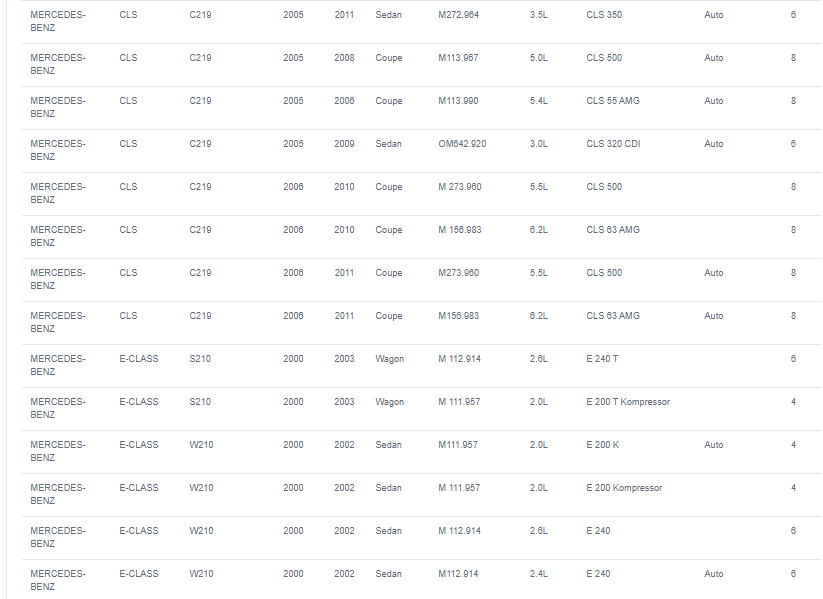Select the 3.5L displacement value
The width and height of the screenshot is (823, 599).
click(539, 15)
